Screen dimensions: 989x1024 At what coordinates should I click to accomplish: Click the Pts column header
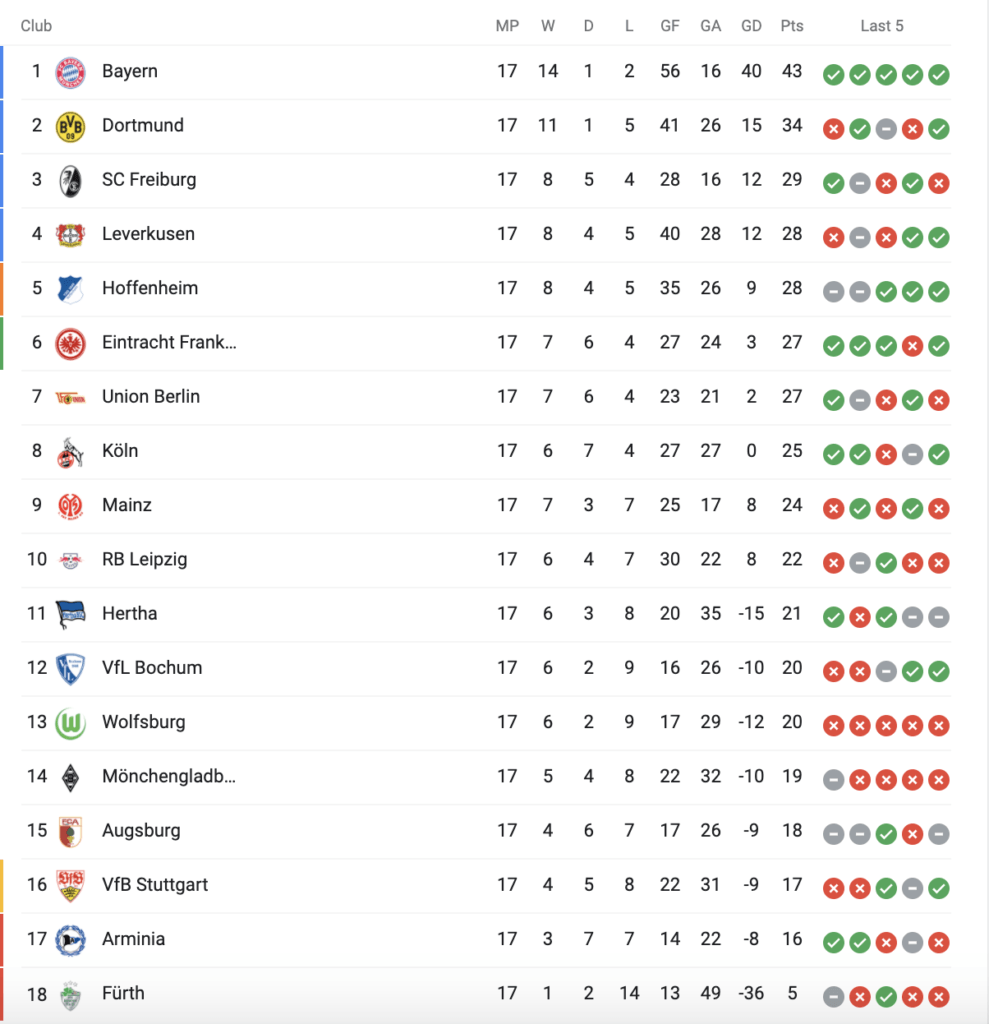pos(792,26)
